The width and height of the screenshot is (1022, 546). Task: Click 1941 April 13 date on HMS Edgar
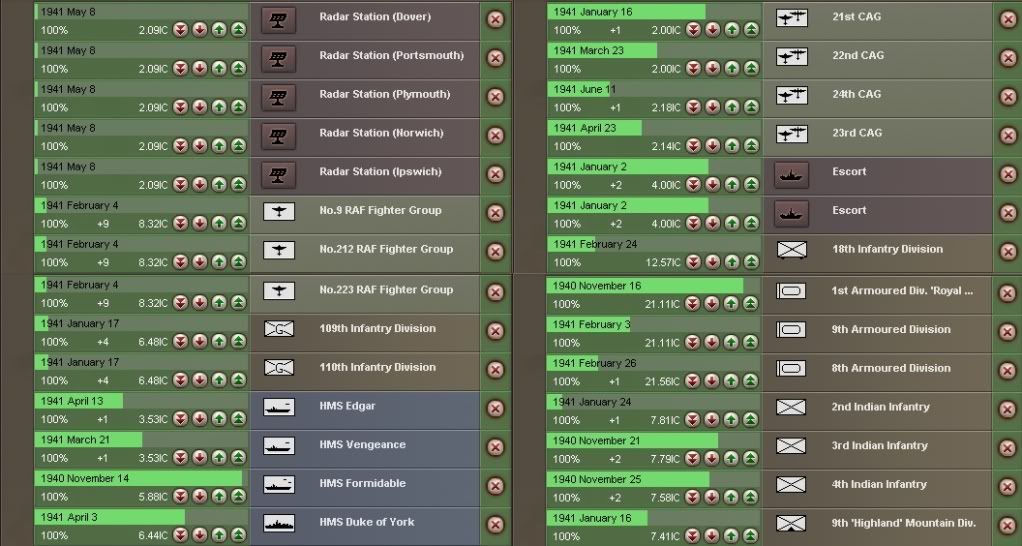tap(72, 401)
